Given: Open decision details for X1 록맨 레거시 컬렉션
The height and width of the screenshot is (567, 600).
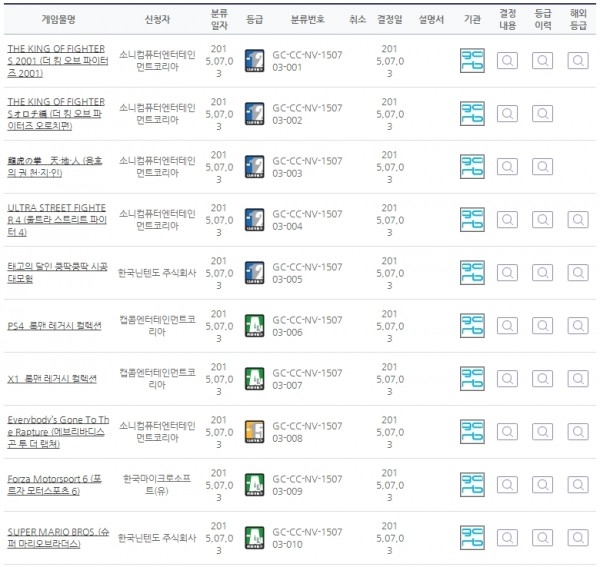Looking at the screenshot, I should 507,378.
